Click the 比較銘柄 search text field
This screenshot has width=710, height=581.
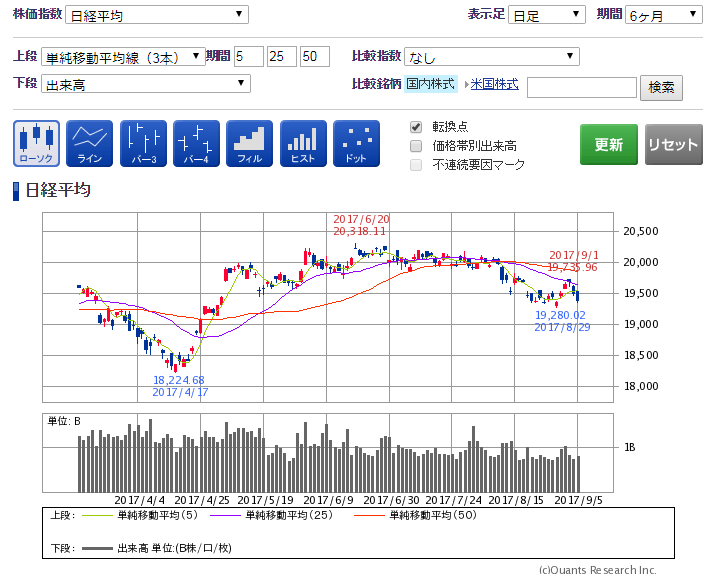[x=581, y=87]
